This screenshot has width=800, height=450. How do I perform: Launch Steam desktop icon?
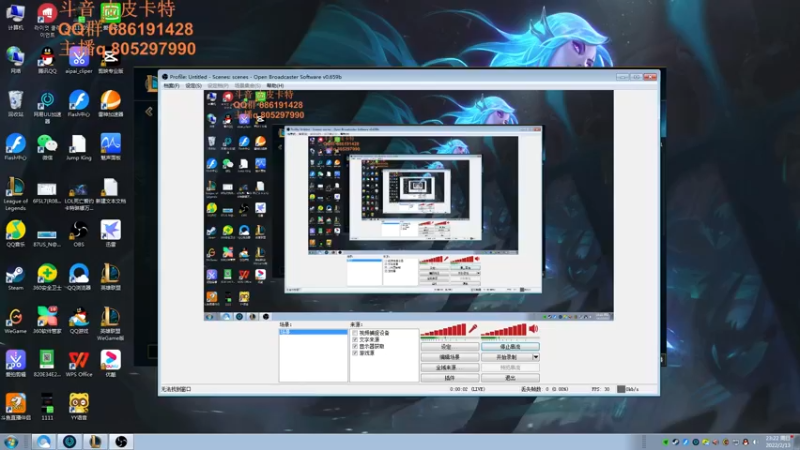[x=15, y=277]
